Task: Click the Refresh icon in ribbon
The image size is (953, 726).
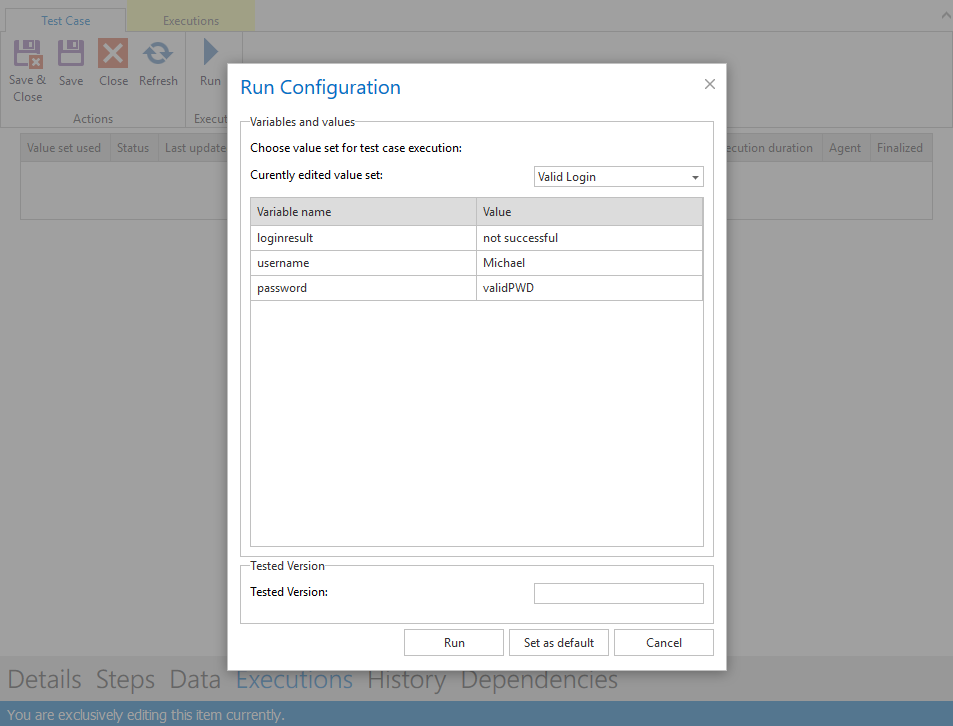Action: point(158,55)
